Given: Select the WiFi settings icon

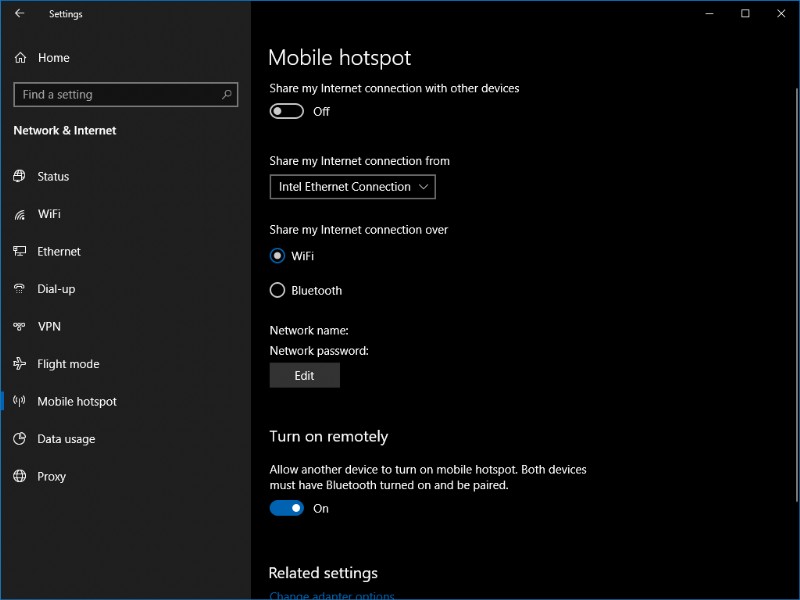Looking at the screenshot, I should 21,213.
